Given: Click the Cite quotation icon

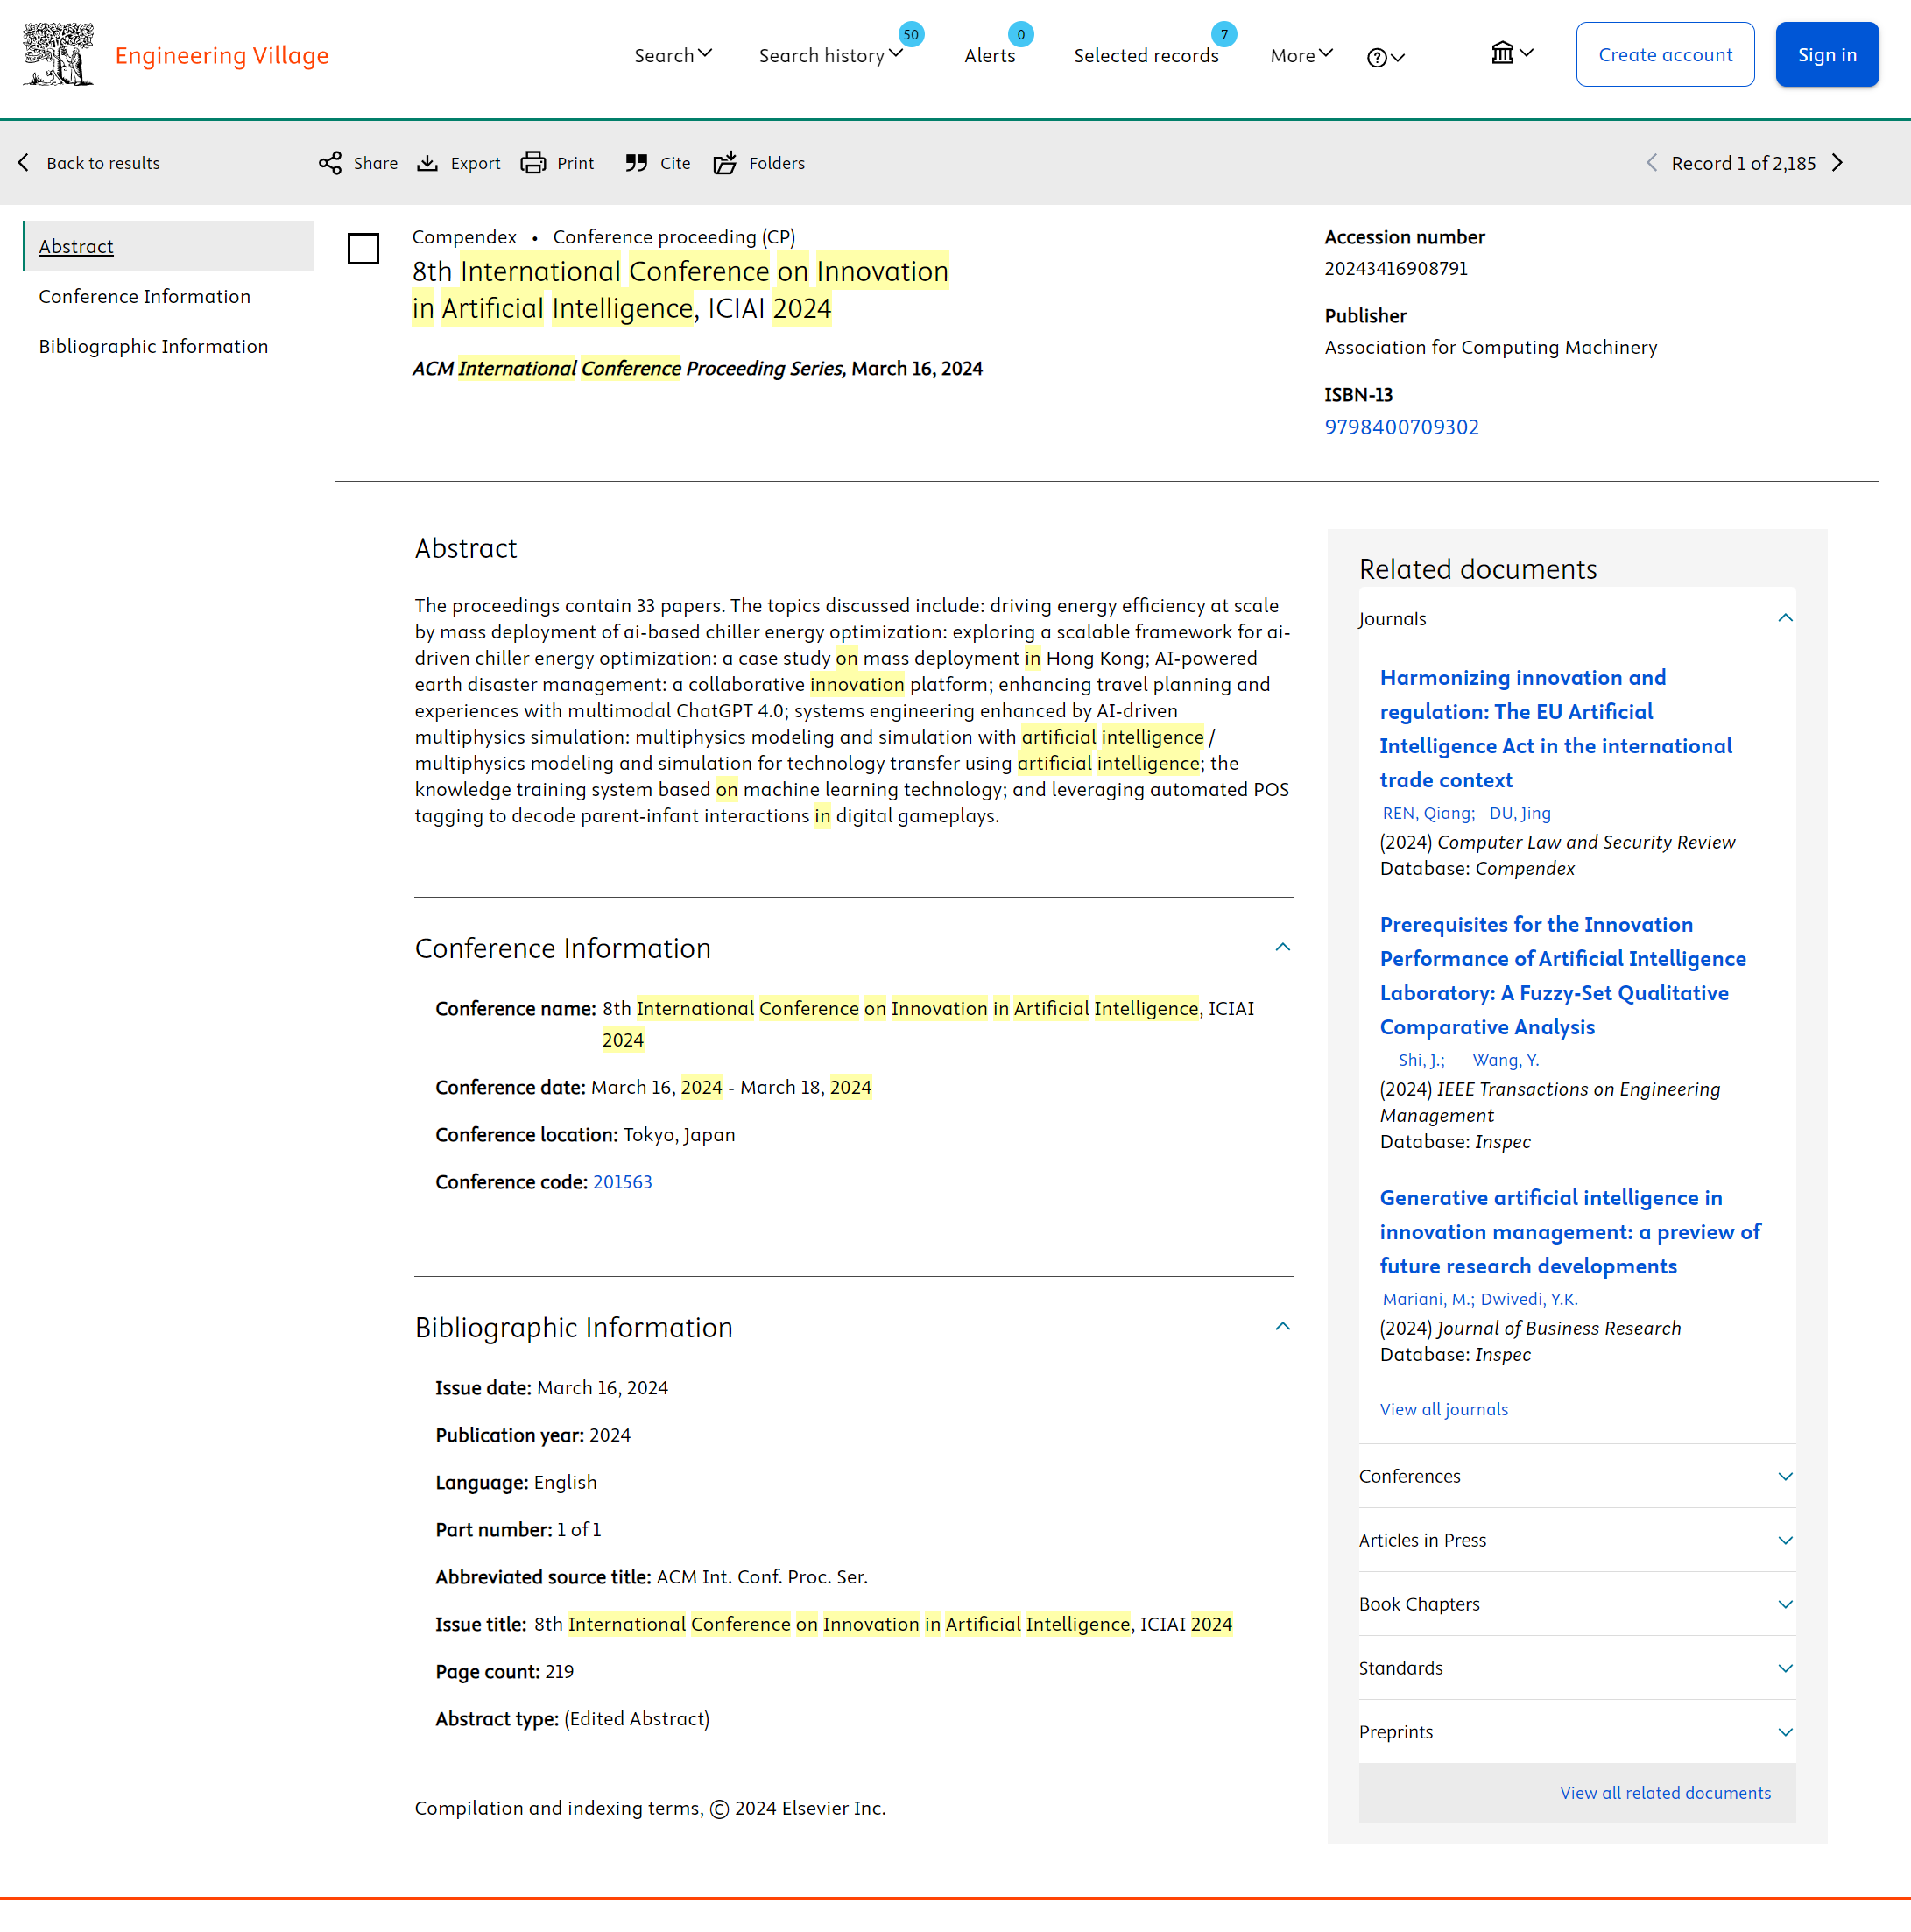Looking at the screenshot, I should pos(636,163).
